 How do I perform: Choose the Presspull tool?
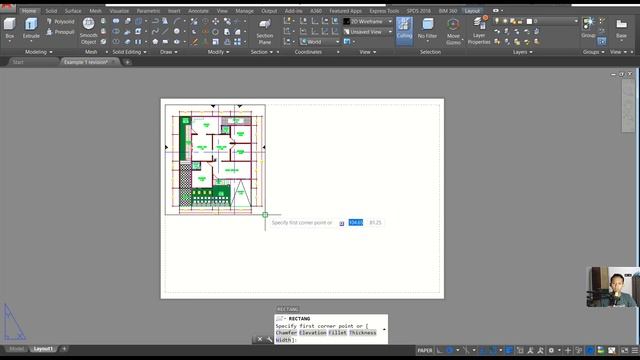pyautogui.click(x=60, y=32)
